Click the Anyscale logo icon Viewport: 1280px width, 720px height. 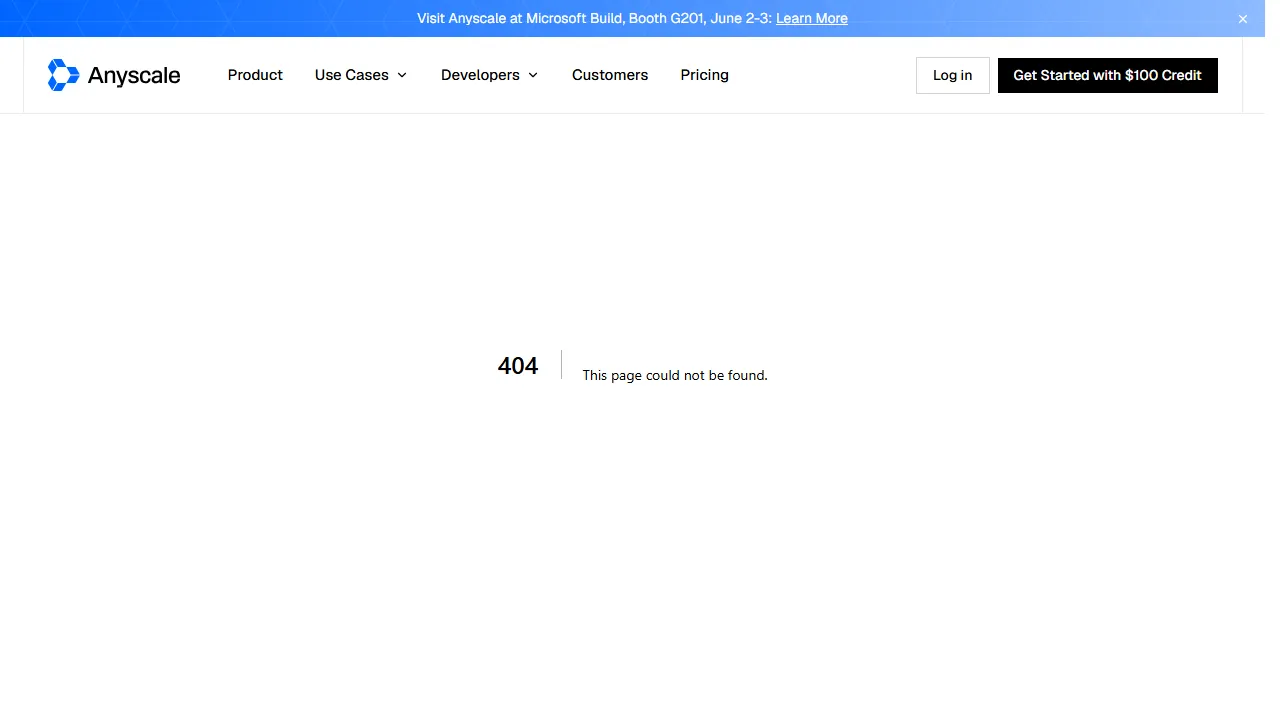point(63,75)
